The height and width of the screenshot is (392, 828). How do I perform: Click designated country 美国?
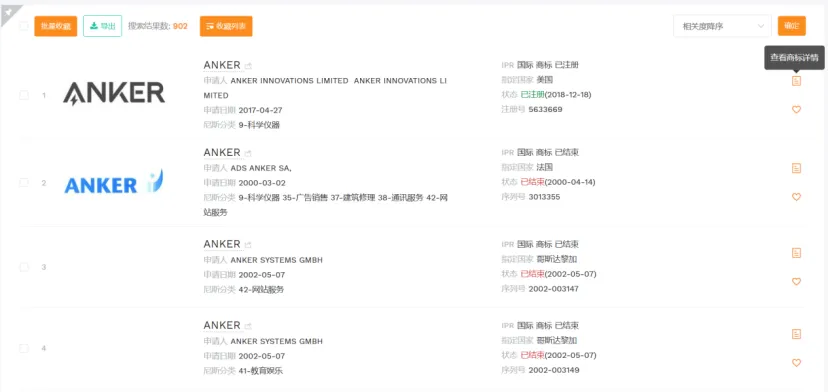coord(544,80)
